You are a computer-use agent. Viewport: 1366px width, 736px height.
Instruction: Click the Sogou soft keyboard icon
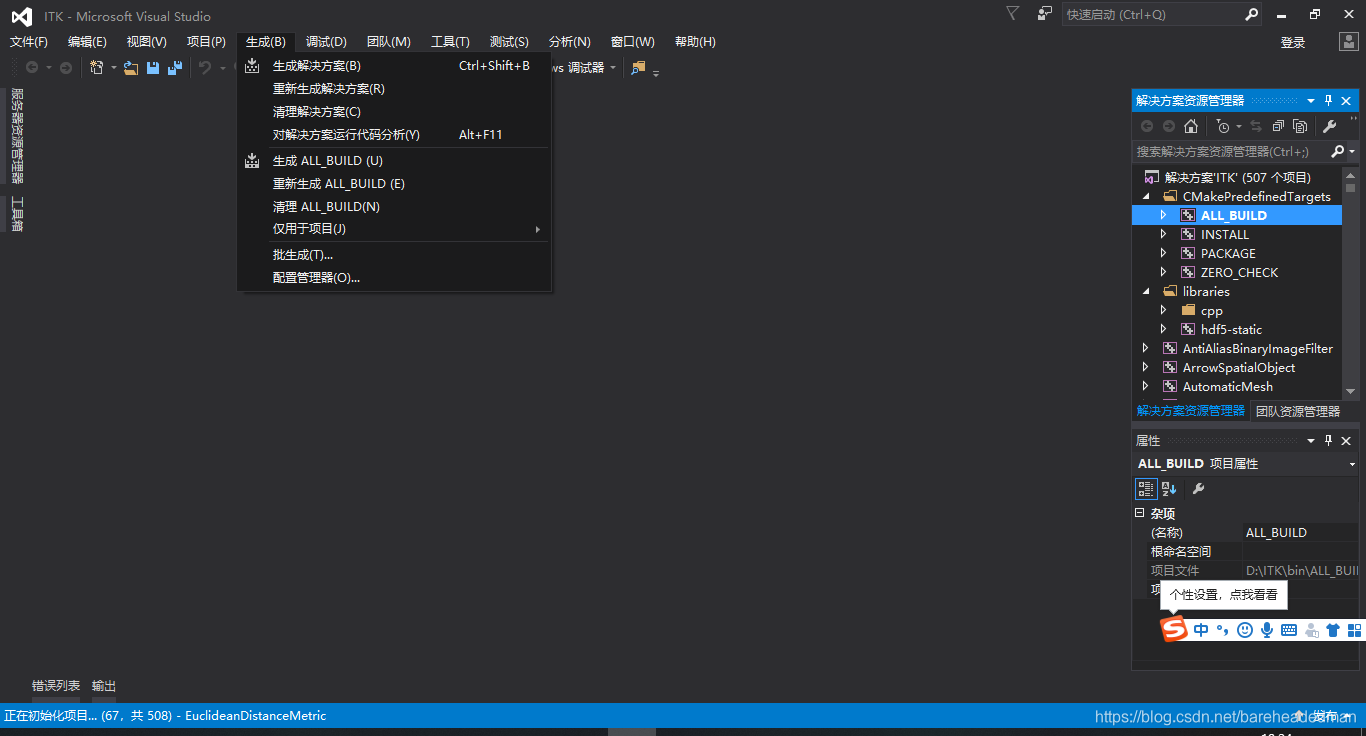(x=1289, y=630)
